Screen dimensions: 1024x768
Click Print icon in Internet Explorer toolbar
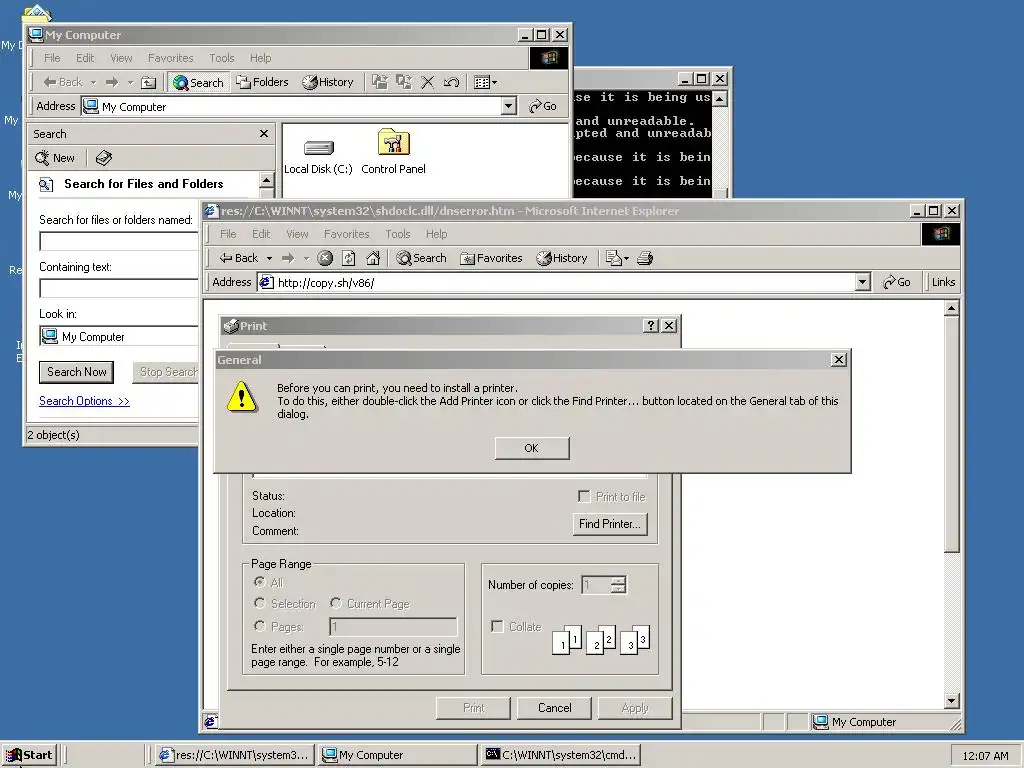645,258
